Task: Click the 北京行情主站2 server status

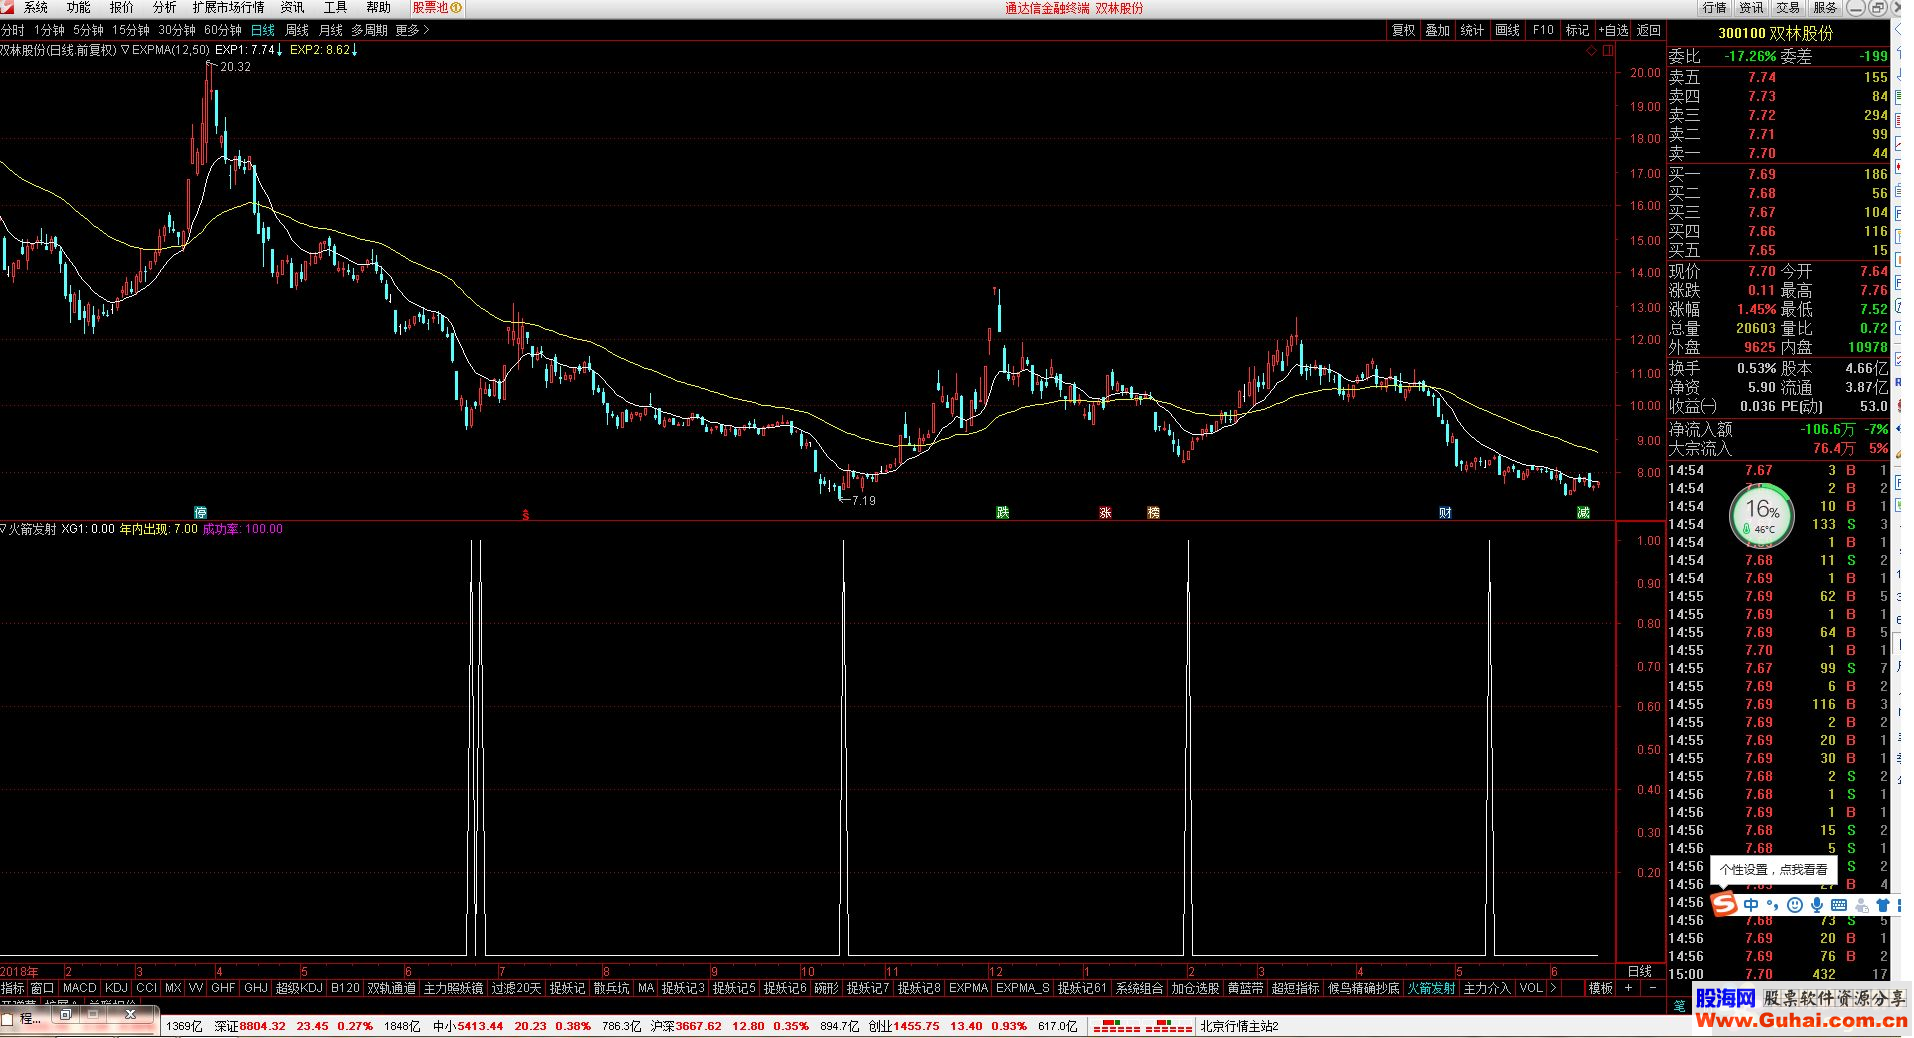Action: pyautogui.click(x=1239, y=1026)
